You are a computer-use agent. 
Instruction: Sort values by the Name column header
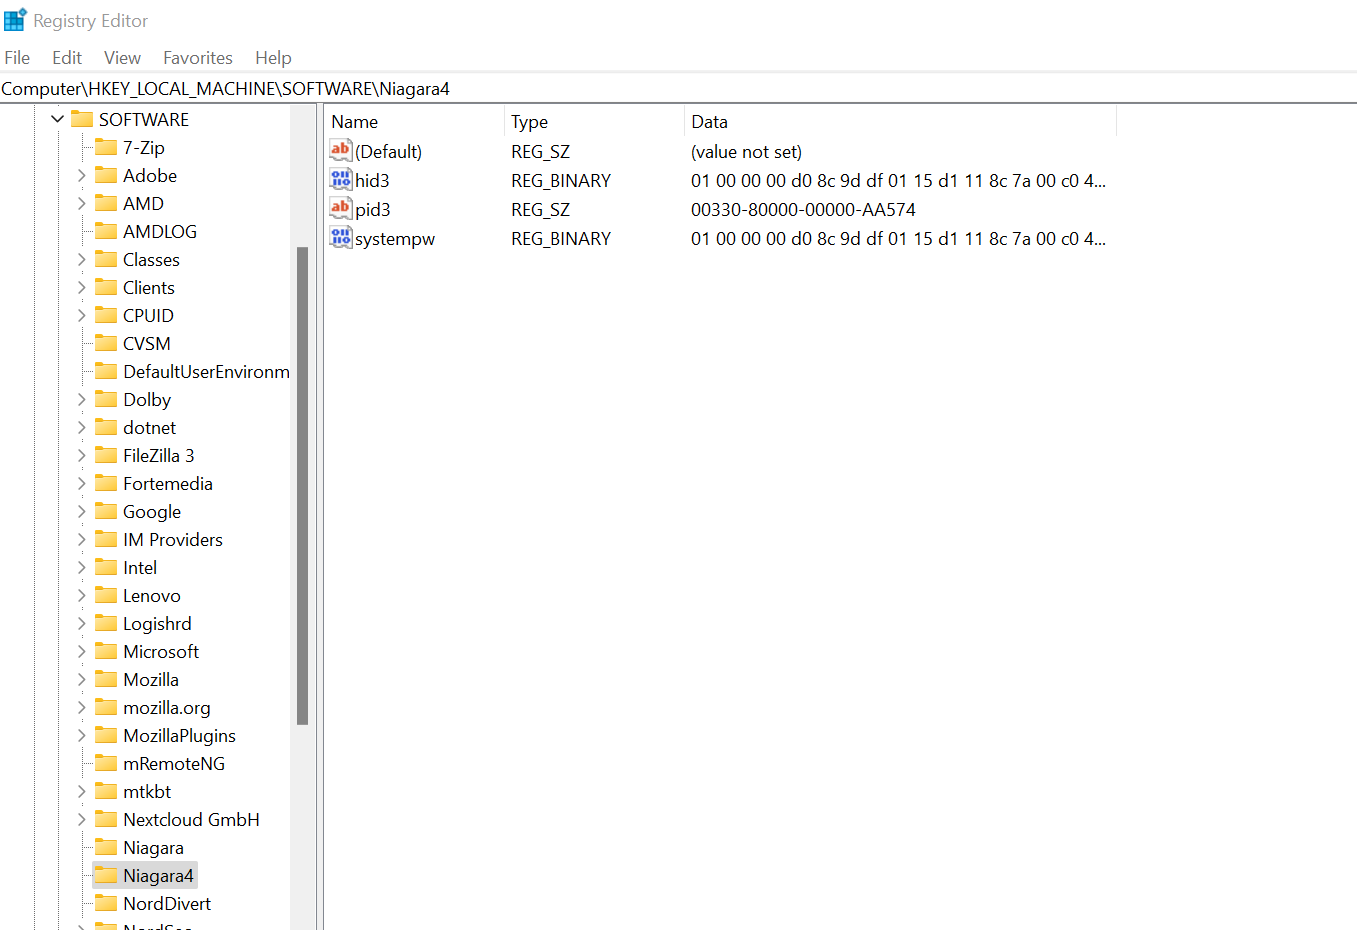pos(414,122)
